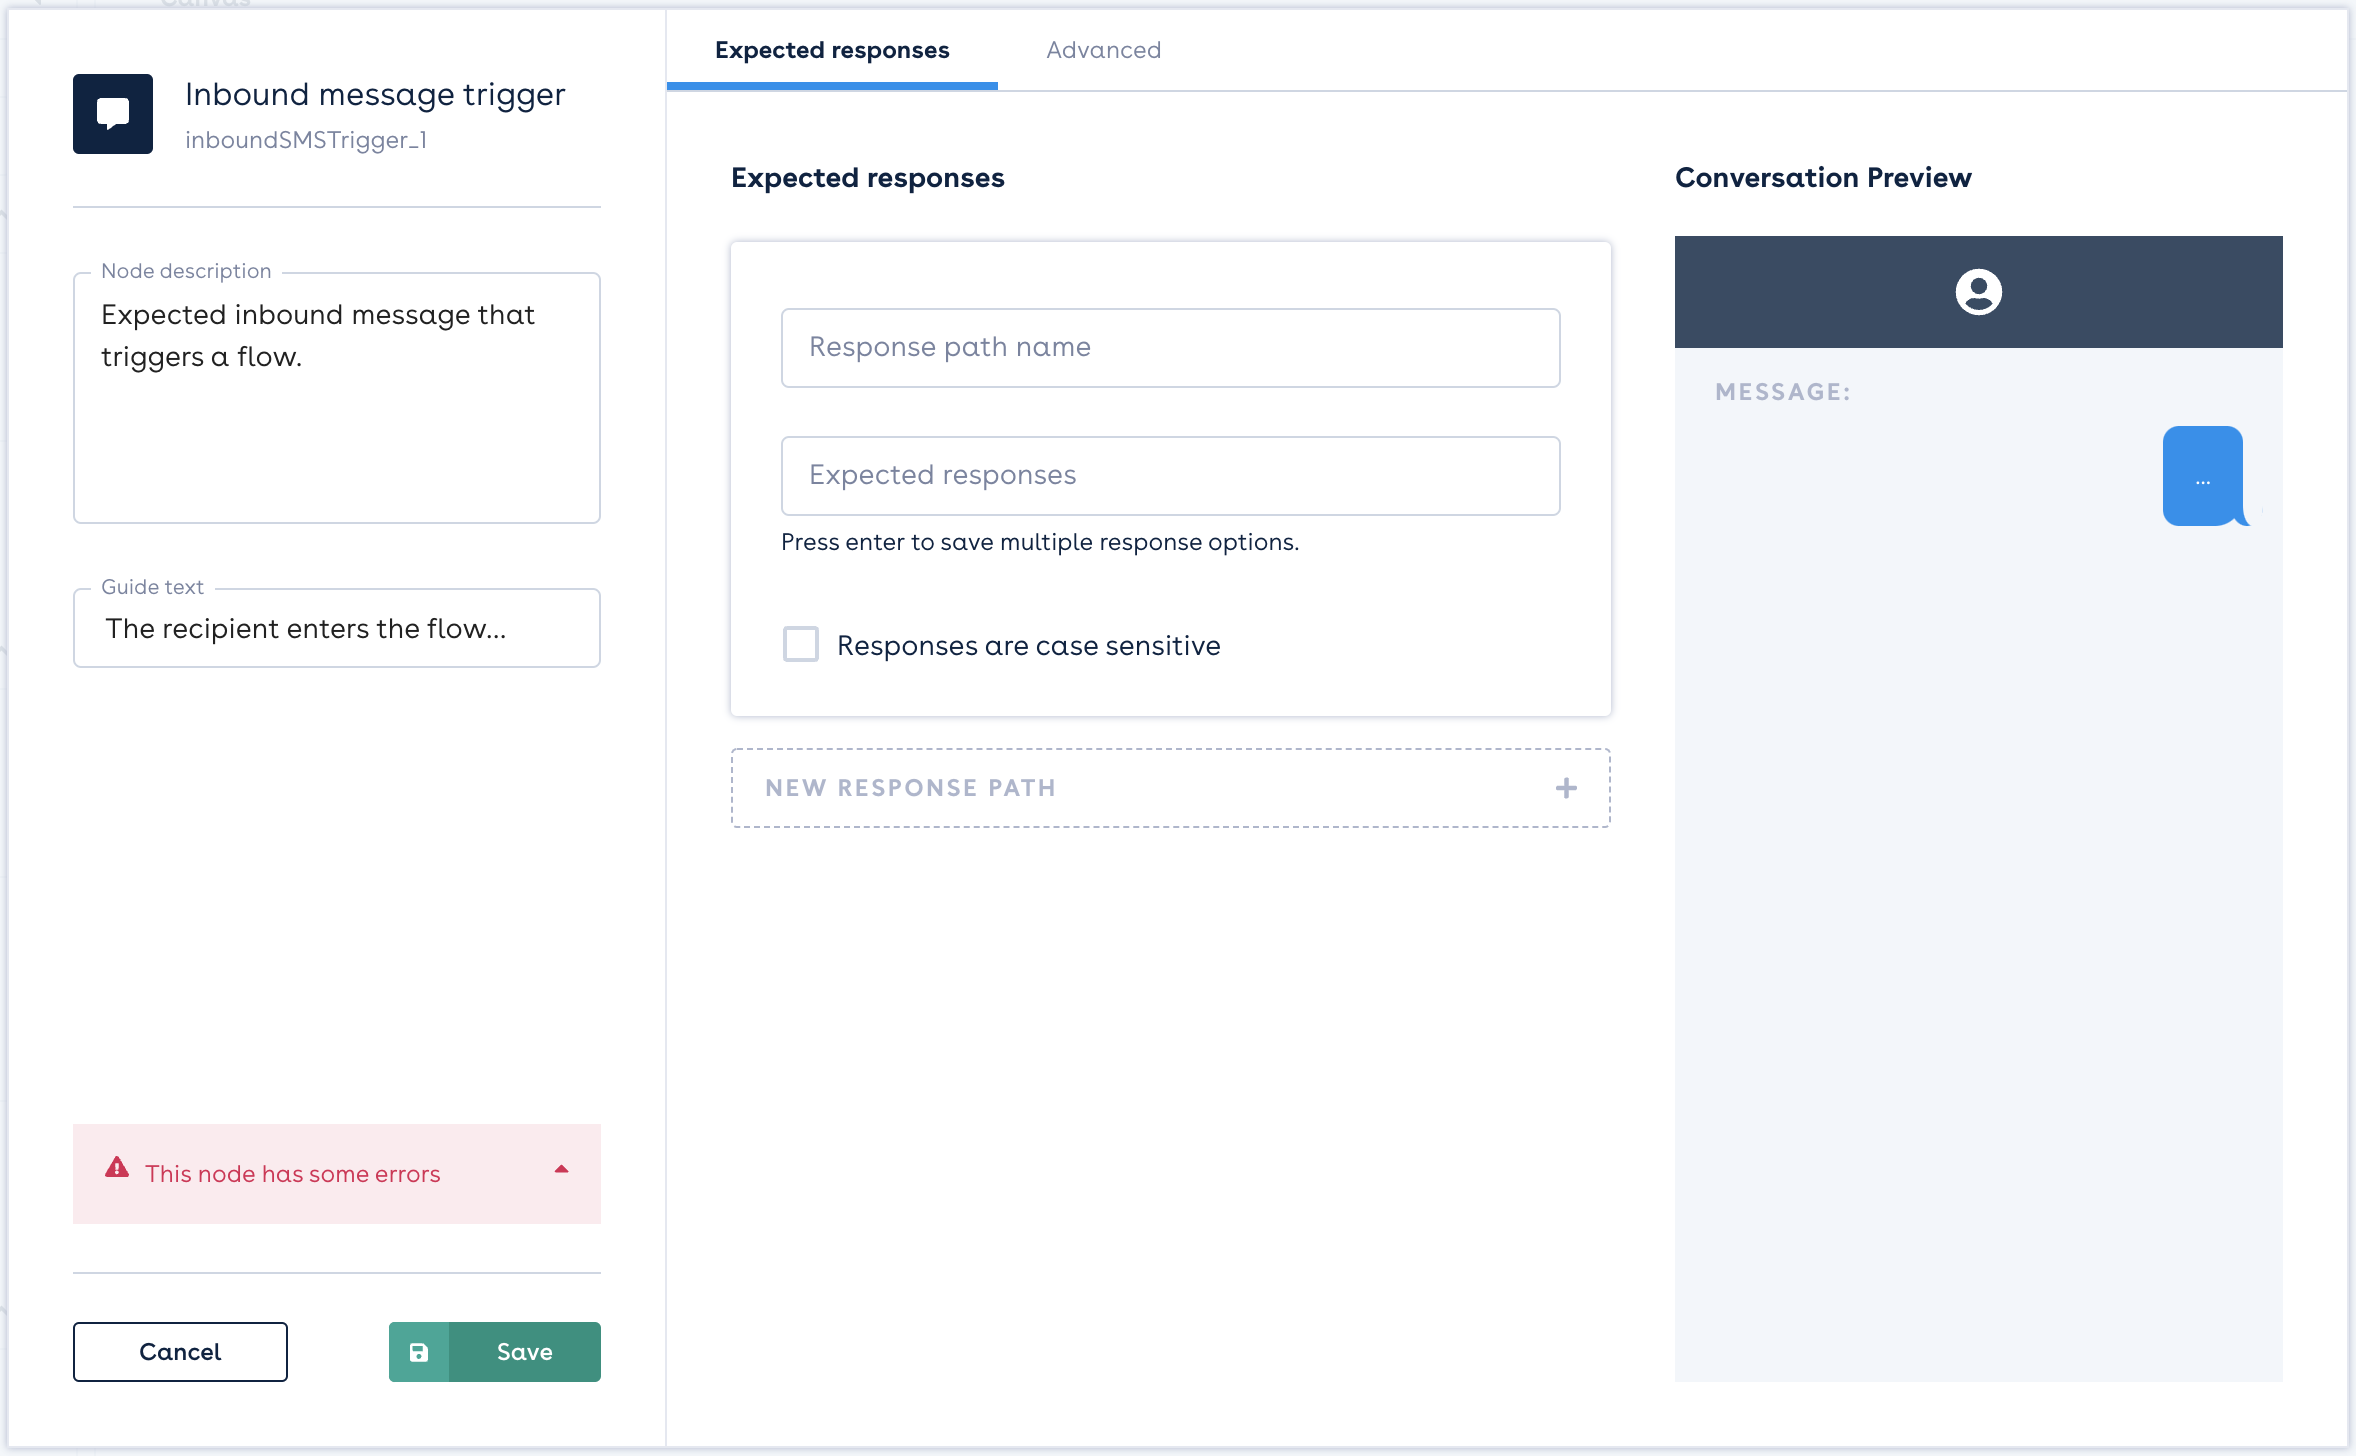The width and height of the screenshot is (2356, 1456).
Task: Click the Inbound message trigger title
Action: (375, 94)
